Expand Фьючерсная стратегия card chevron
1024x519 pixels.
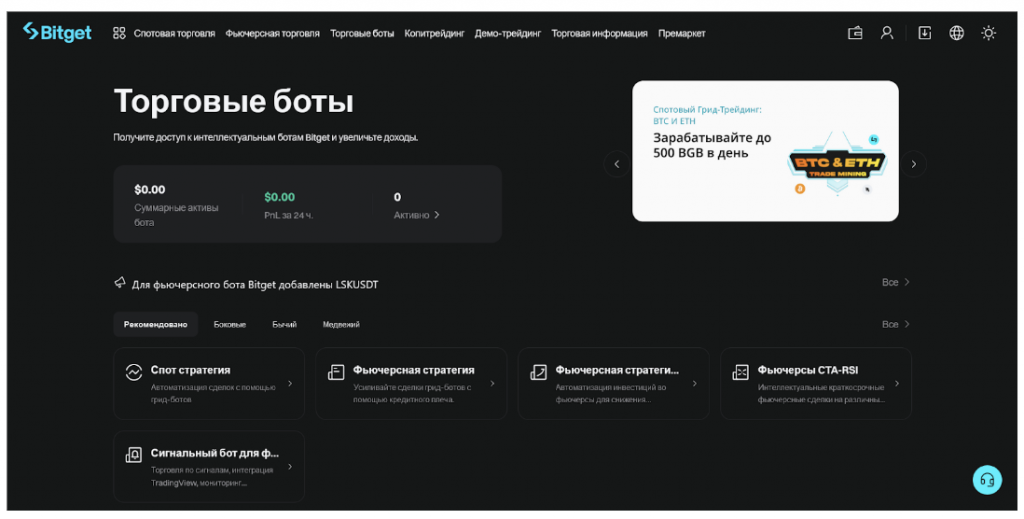492,383
